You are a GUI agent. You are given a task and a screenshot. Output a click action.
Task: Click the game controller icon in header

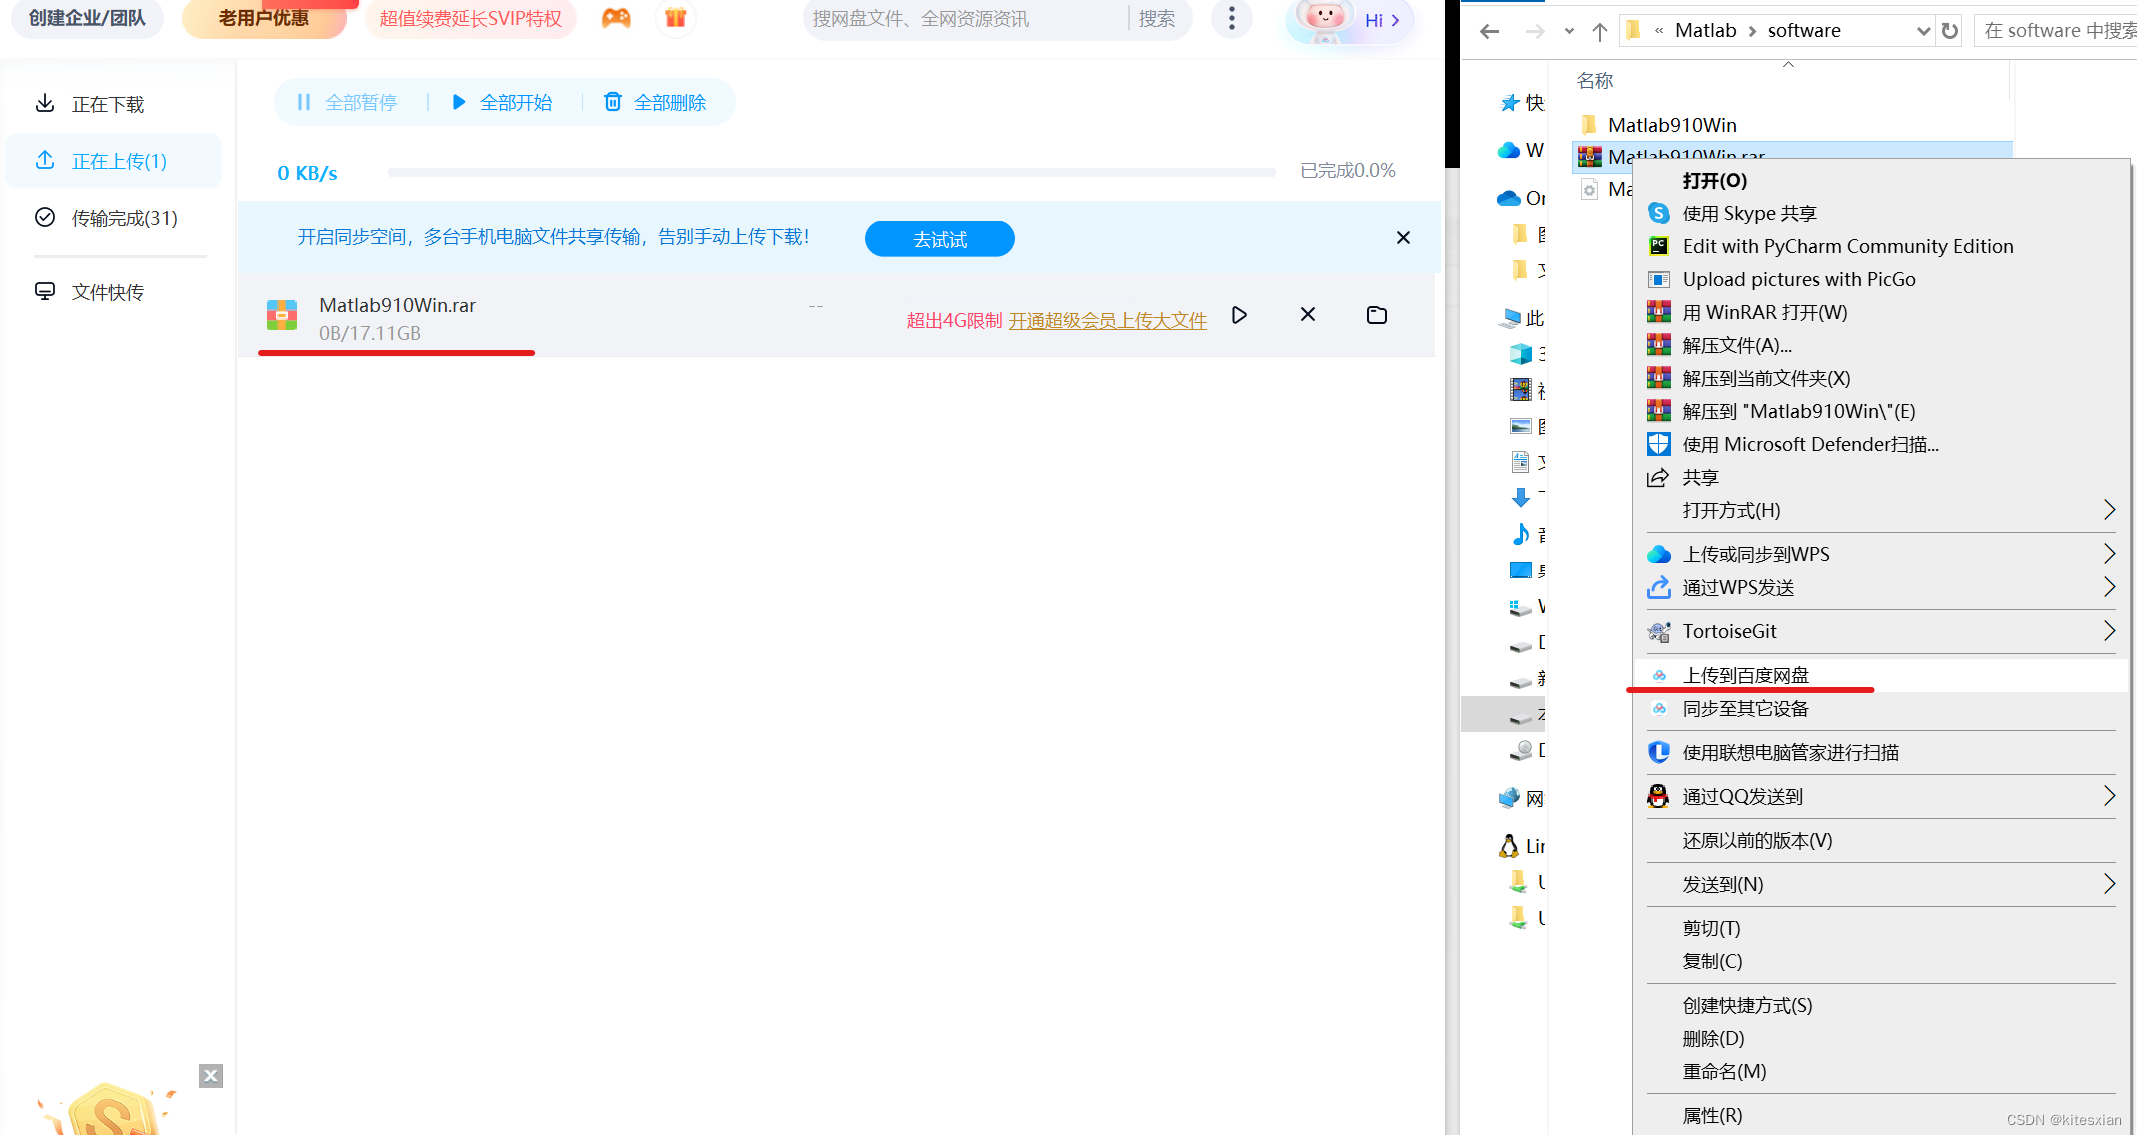(616, 18)
